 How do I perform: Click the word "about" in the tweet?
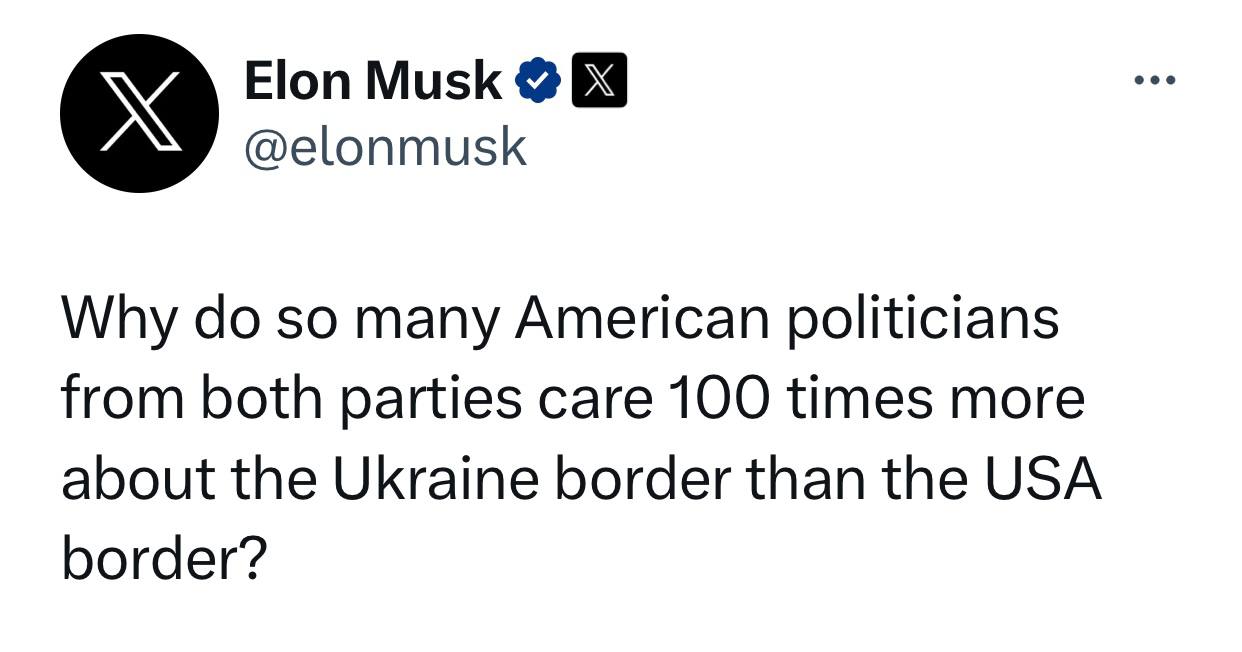[x=137, y=480]
